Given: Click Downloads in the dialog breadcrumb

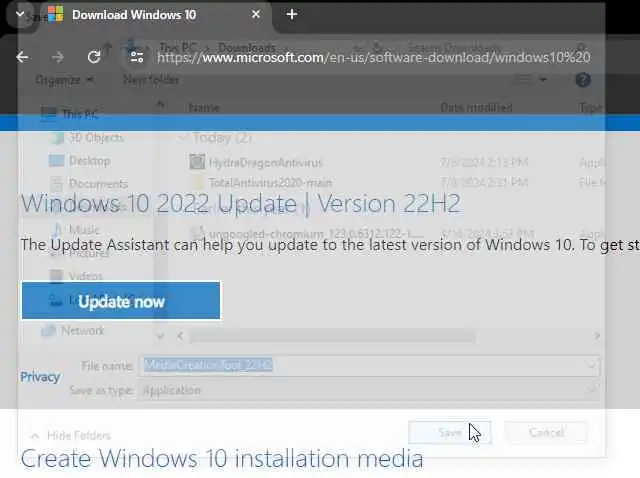Looking at the screenshot, I should click(247, 47).
